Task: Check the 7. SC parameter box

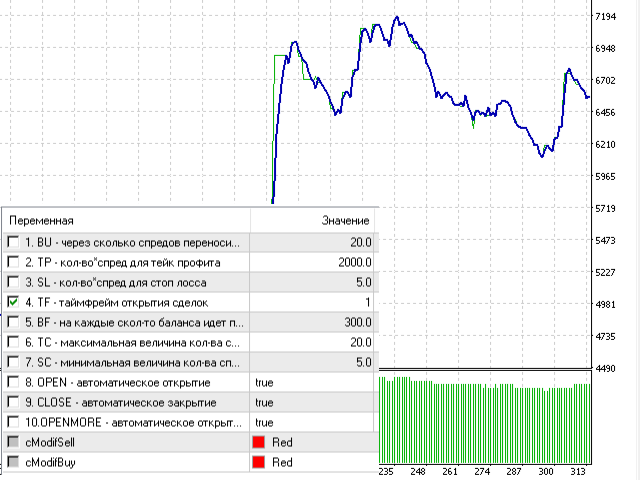Action: [x=13, y=362]
